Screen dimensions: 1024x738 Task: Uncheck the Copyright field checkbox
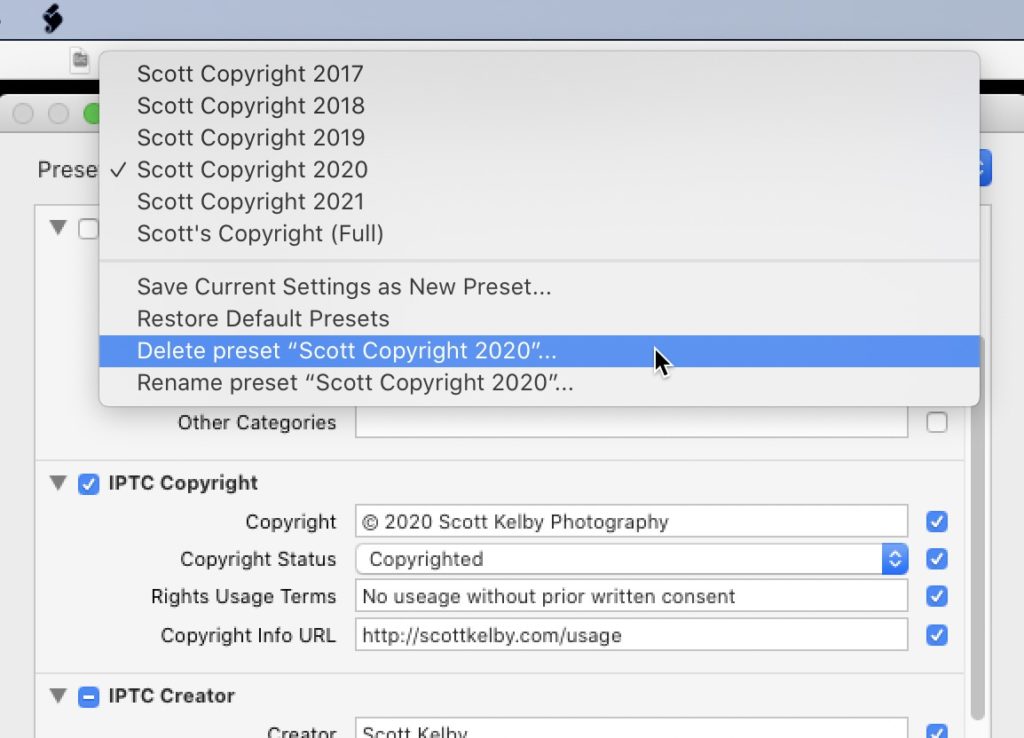(936, 521)
